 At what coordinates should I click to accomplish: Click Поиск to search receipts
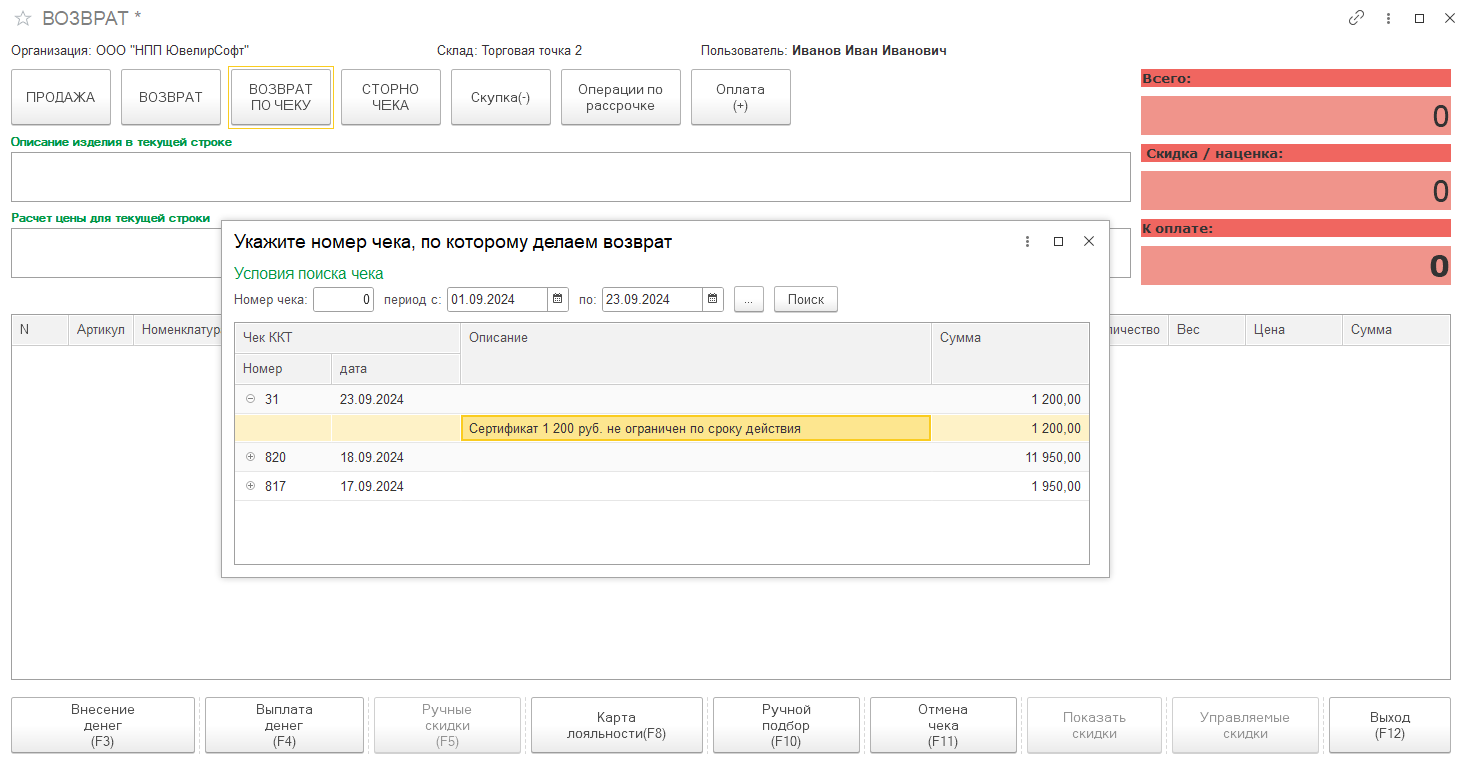pyautogui.click(x=806, y=299)
